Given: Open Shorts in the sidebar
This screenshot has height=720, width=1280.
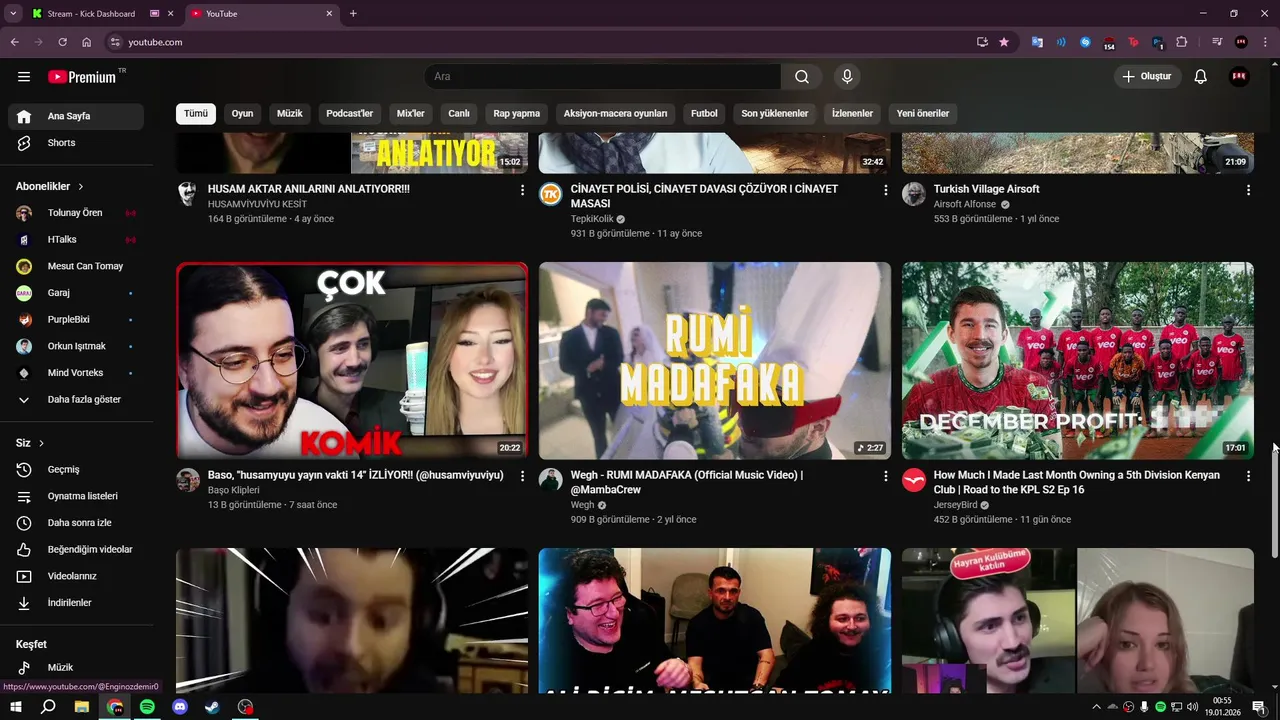Looking at the screenshot, I should click(x=76, y=143).
